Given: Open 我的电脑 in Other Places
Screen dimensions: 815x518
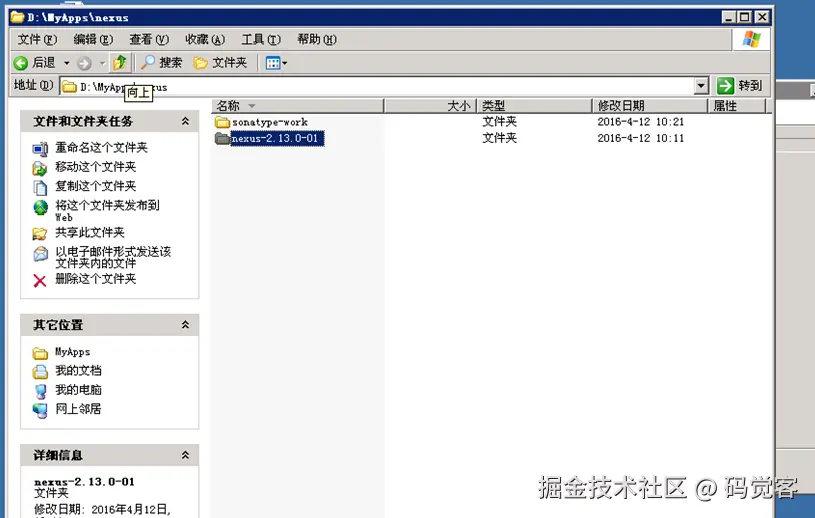Looking at the screenshot, I should point(78,390).
